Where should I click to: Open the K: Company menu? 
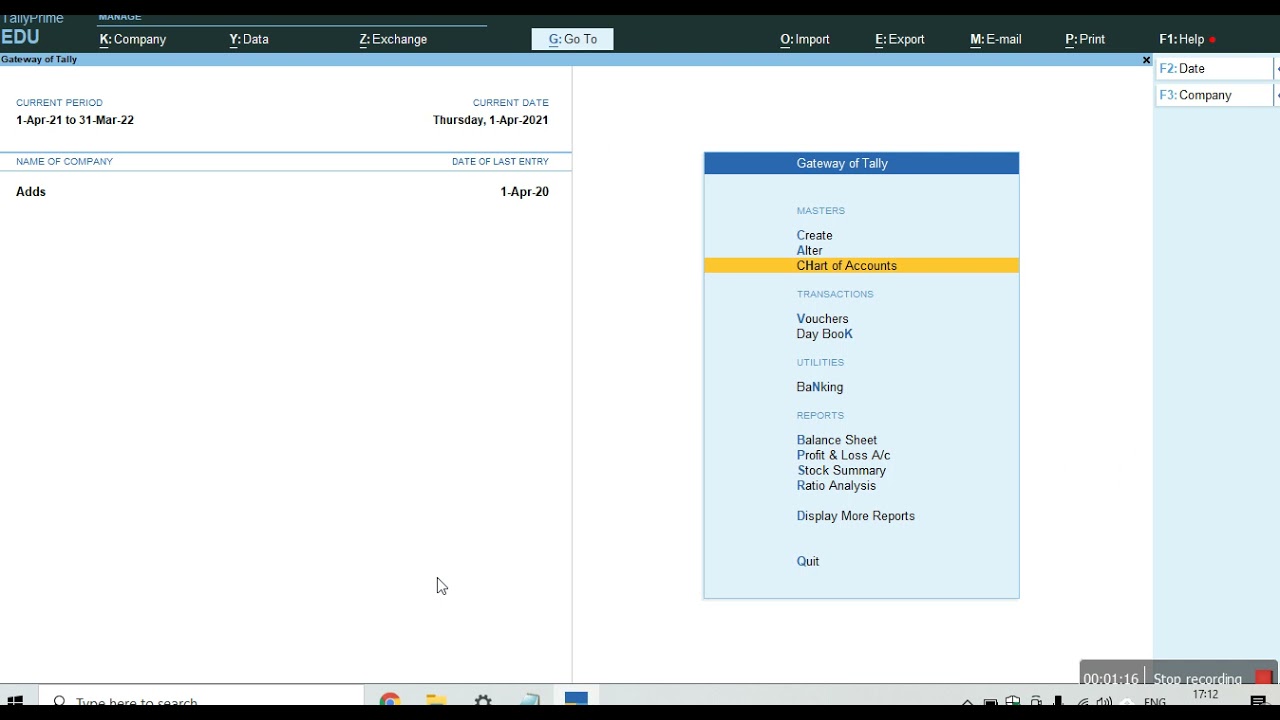click(133, 40)
